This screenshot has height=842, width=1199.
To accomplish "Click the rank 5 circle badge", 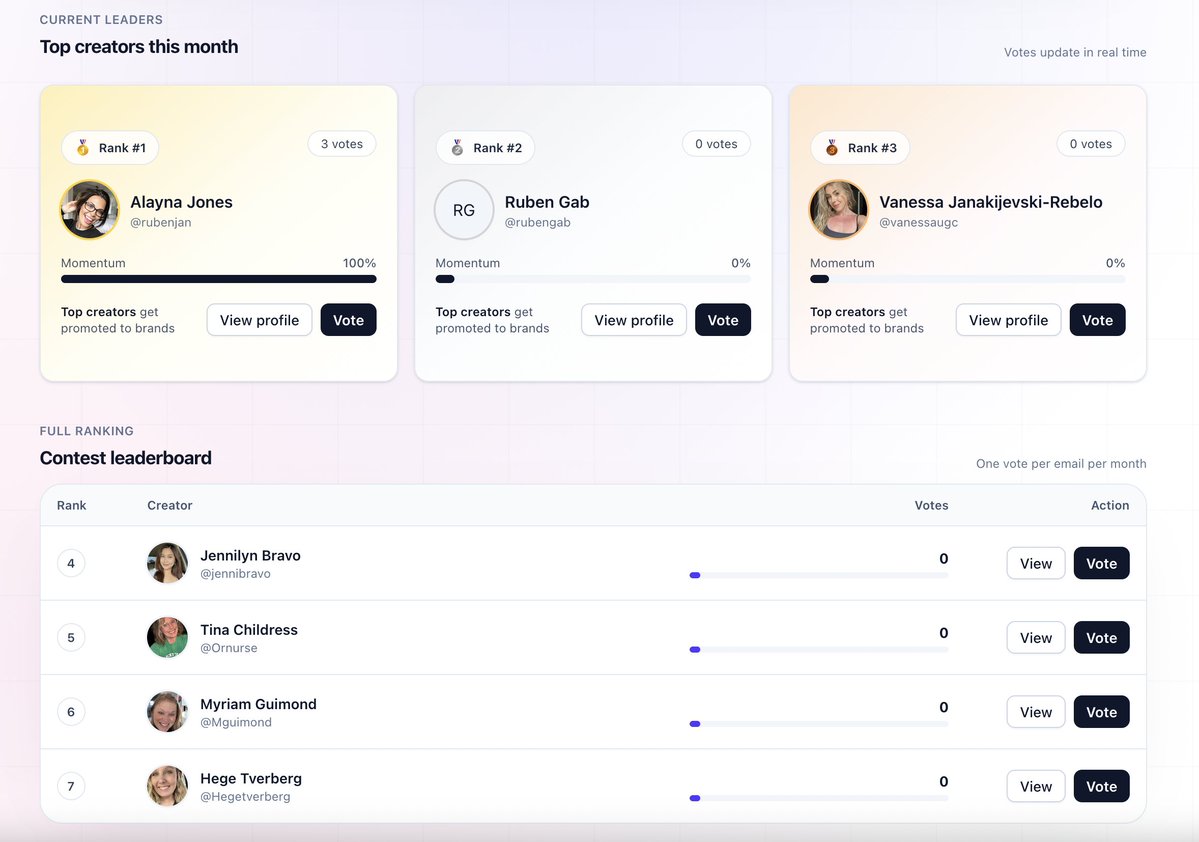I will [71, 638].
